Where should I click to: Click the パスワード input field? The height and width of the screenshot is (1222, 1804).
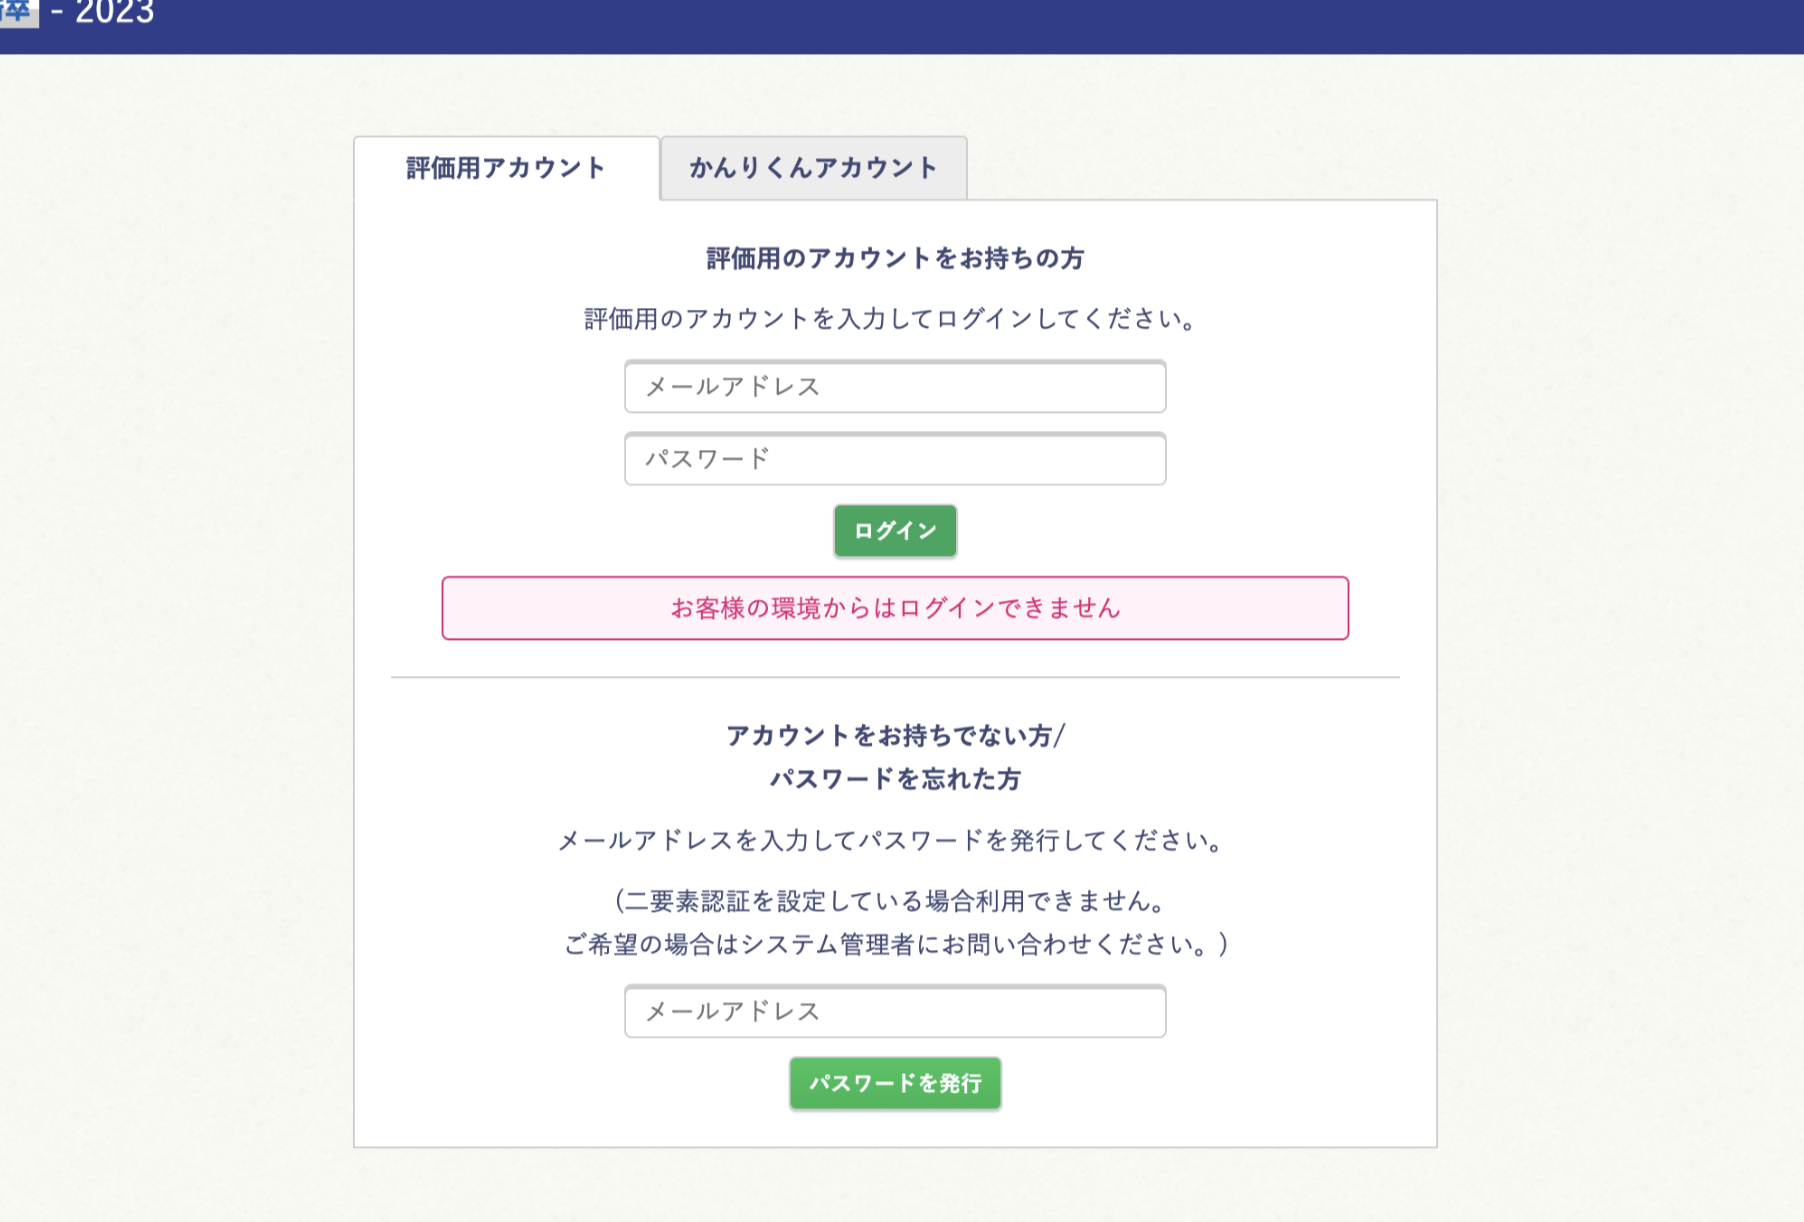click(x=895, y=459)
